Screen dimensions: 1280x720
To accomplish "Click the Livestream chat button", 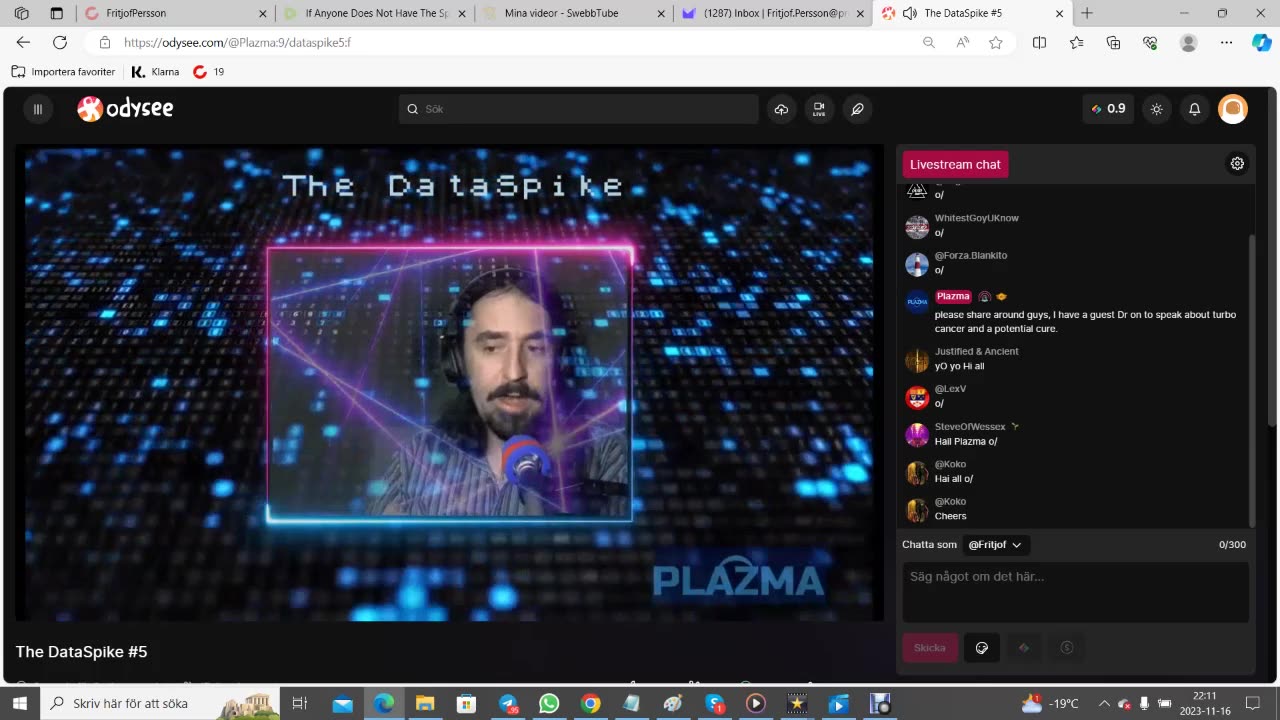I will click(x=955, y=164).
